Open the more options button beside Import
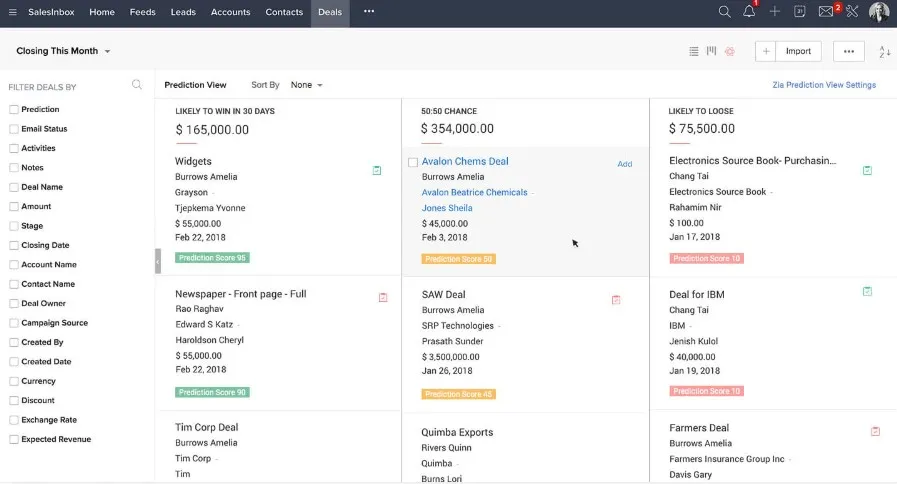 pos(848,51)
